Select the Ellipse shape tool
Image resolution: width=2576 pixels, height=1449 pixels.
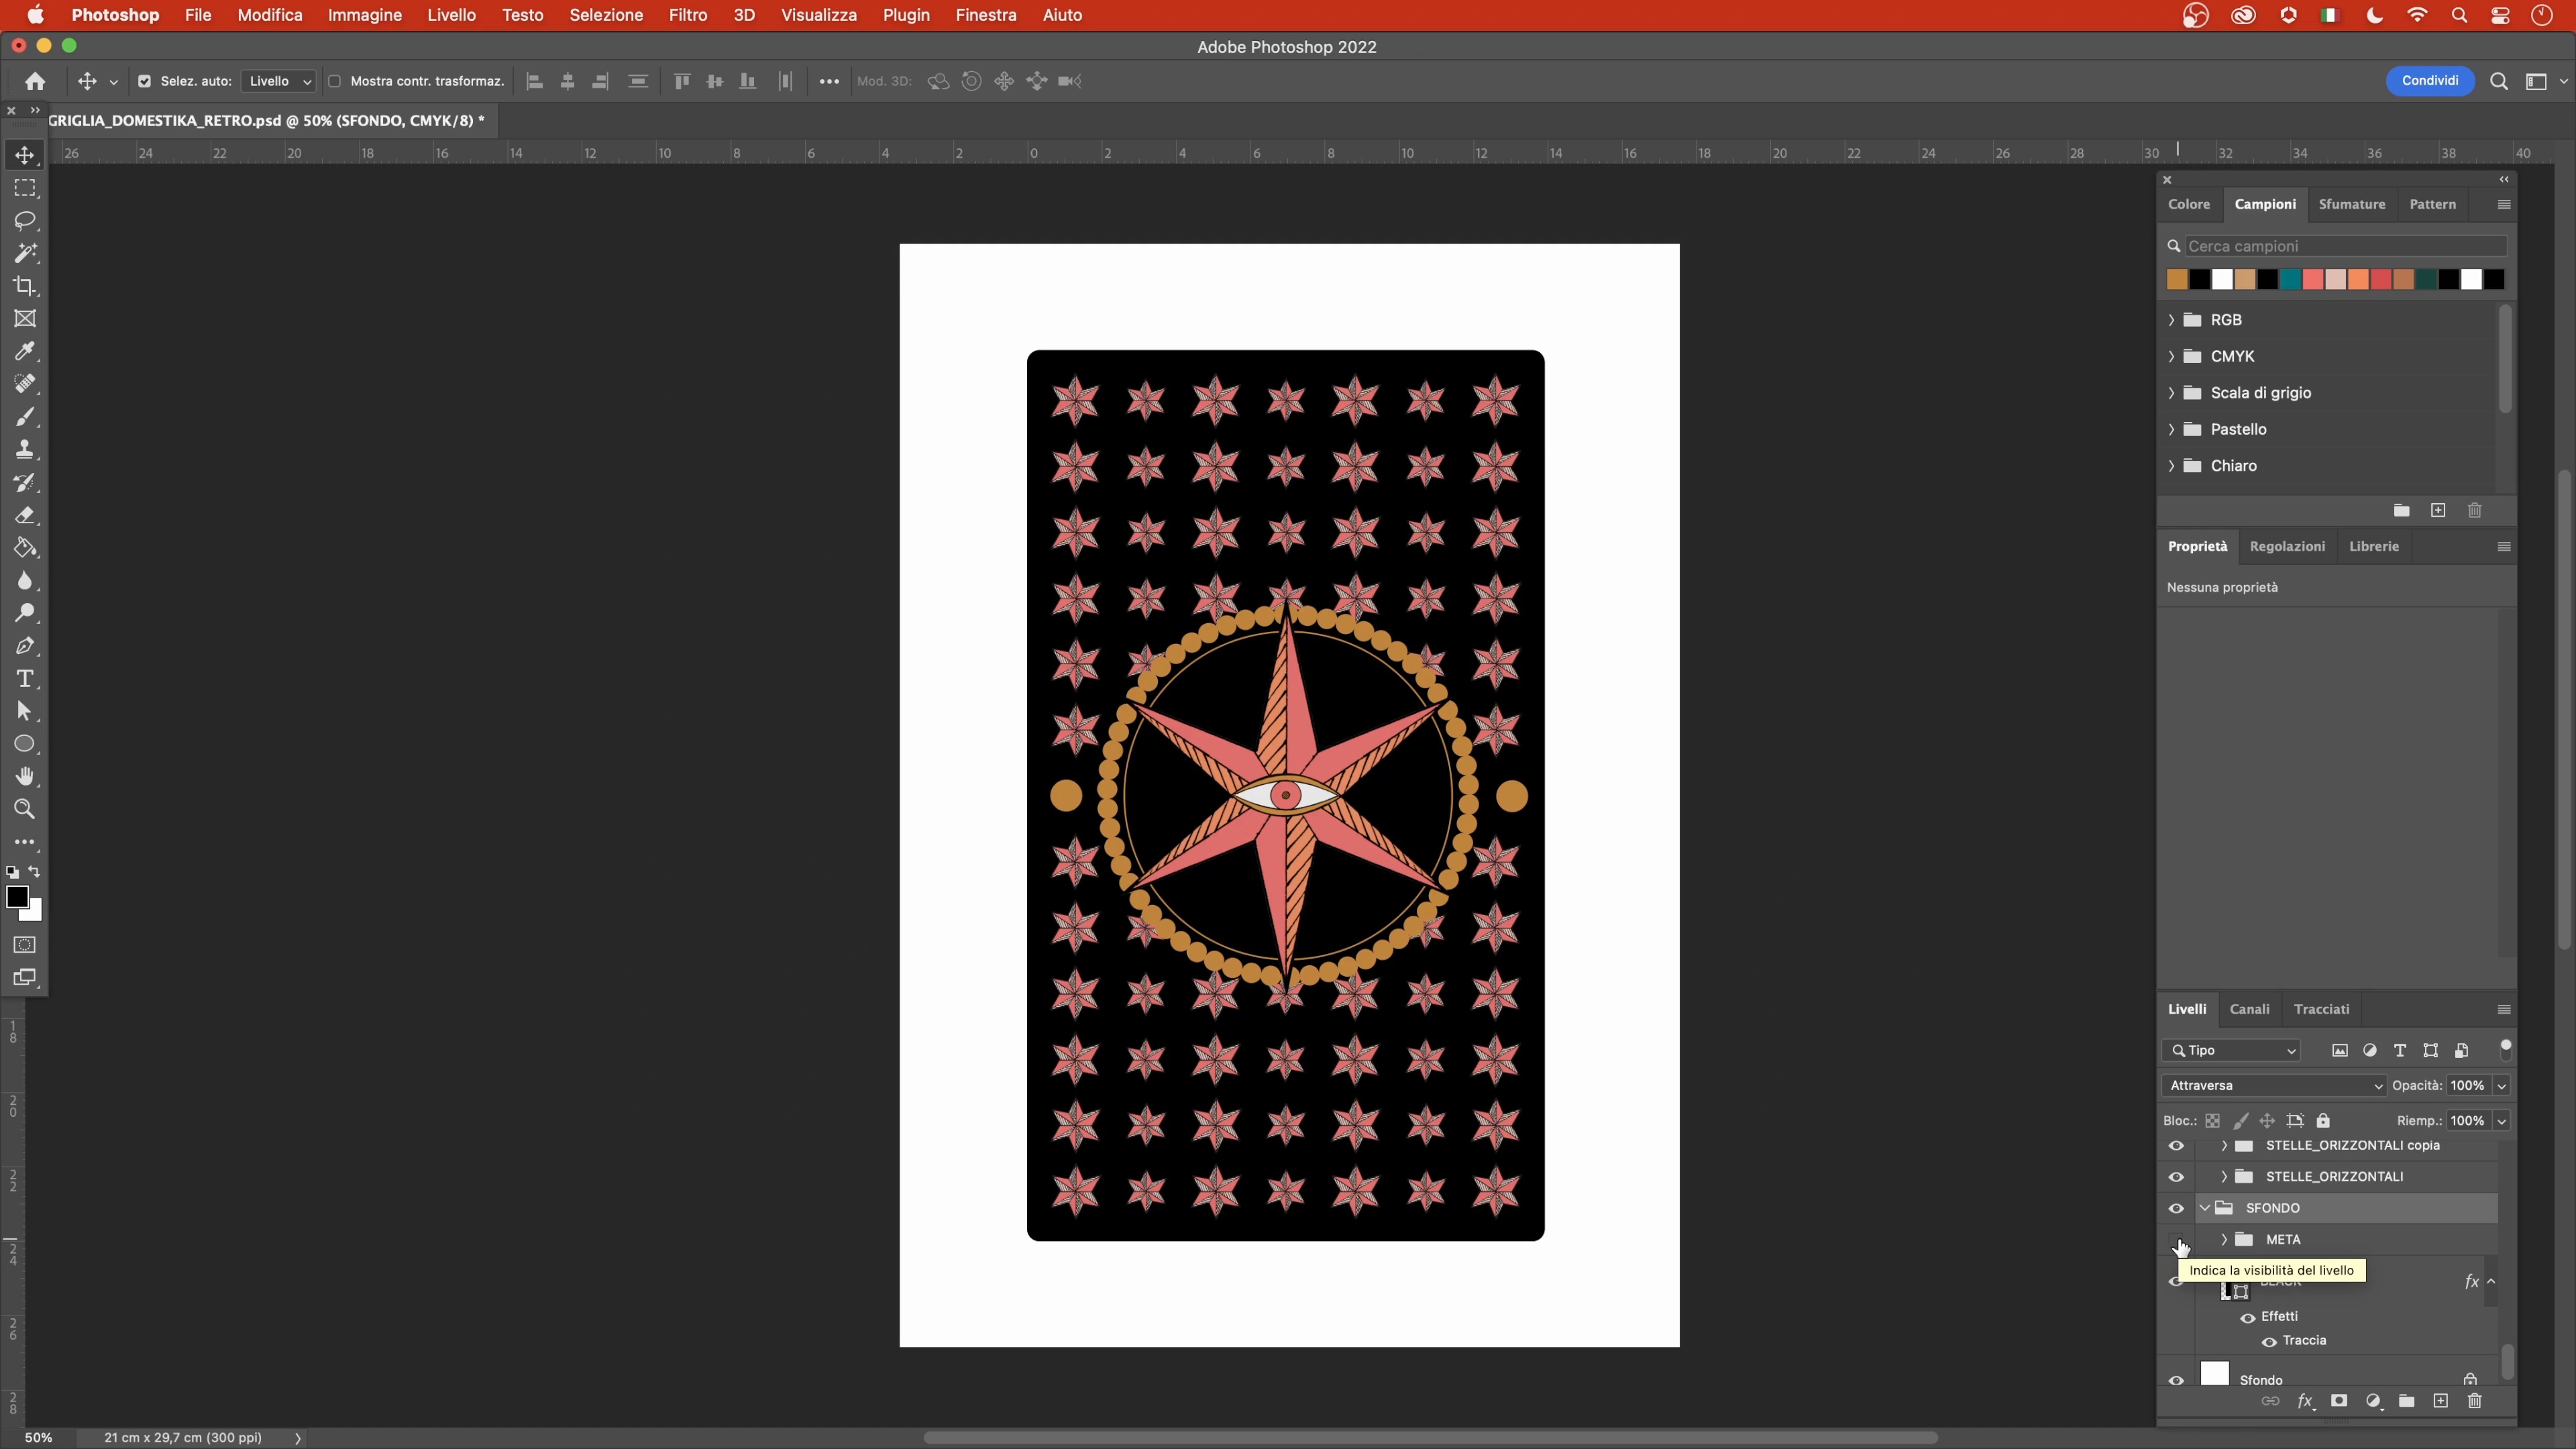coord(24,744)
